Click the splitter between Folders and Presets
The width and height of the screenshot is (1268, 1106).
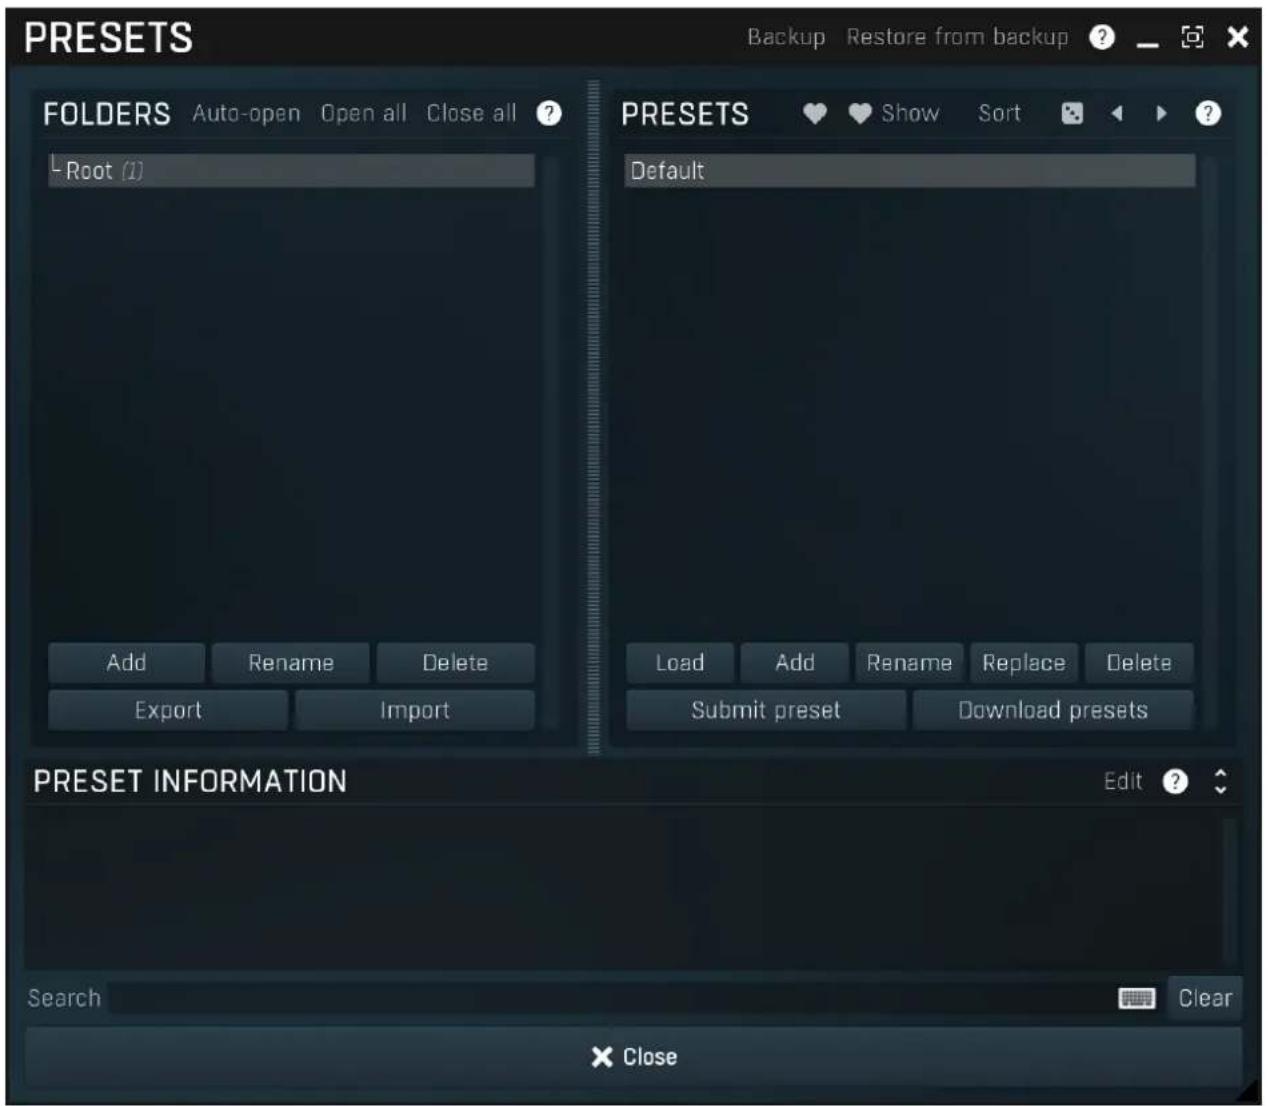[x=594, y=417]
